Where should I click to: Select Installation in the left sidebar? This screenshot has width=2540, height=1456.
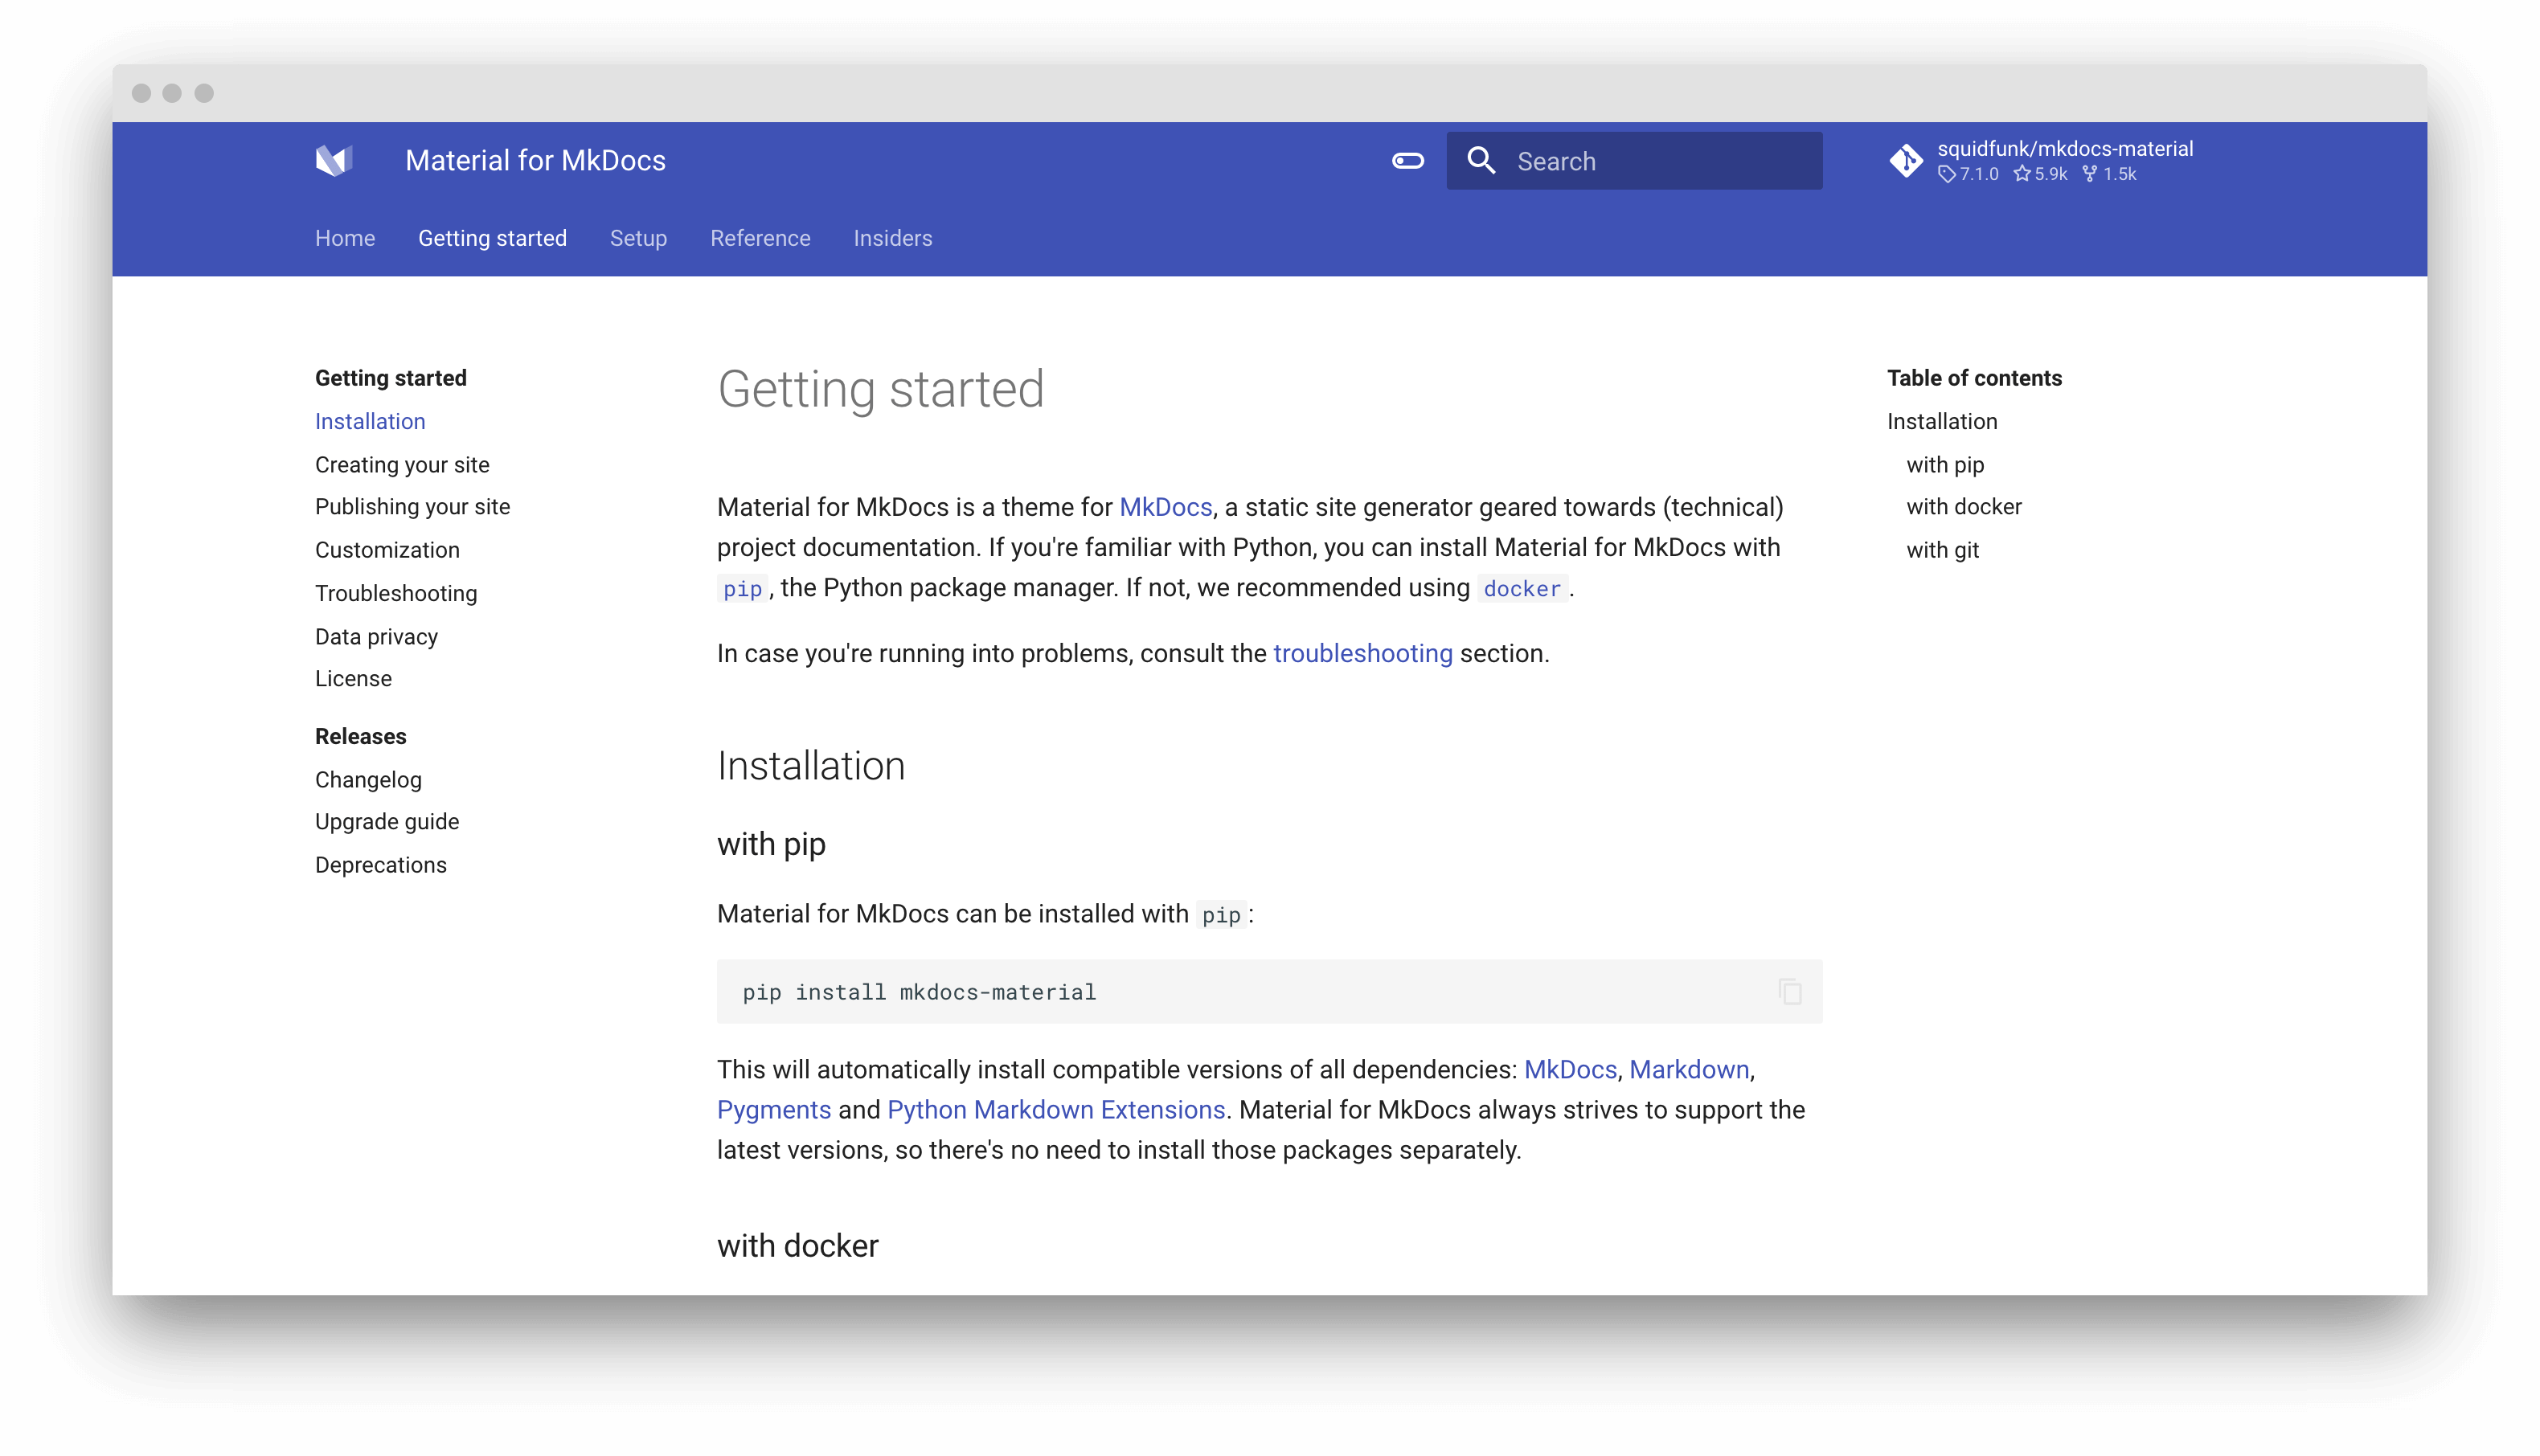pos(370,421)
